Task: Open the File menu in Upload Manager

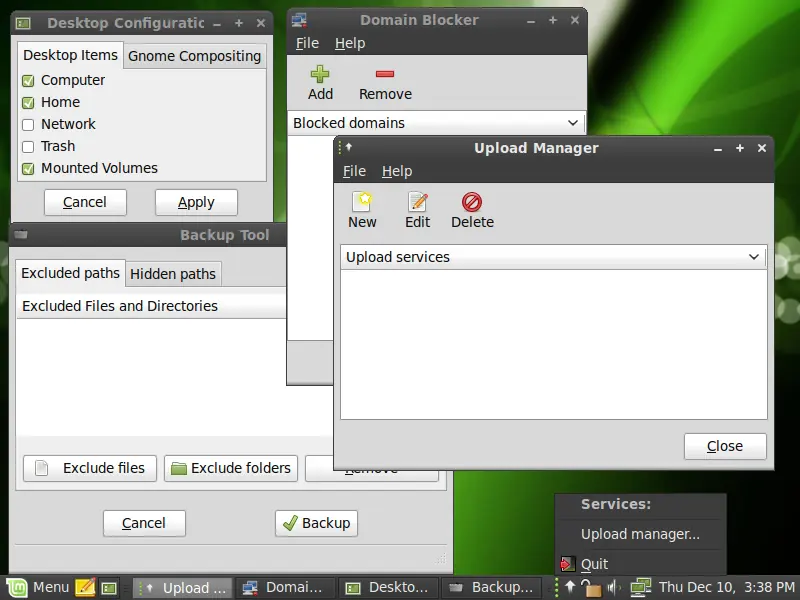Action: point(354,171)
